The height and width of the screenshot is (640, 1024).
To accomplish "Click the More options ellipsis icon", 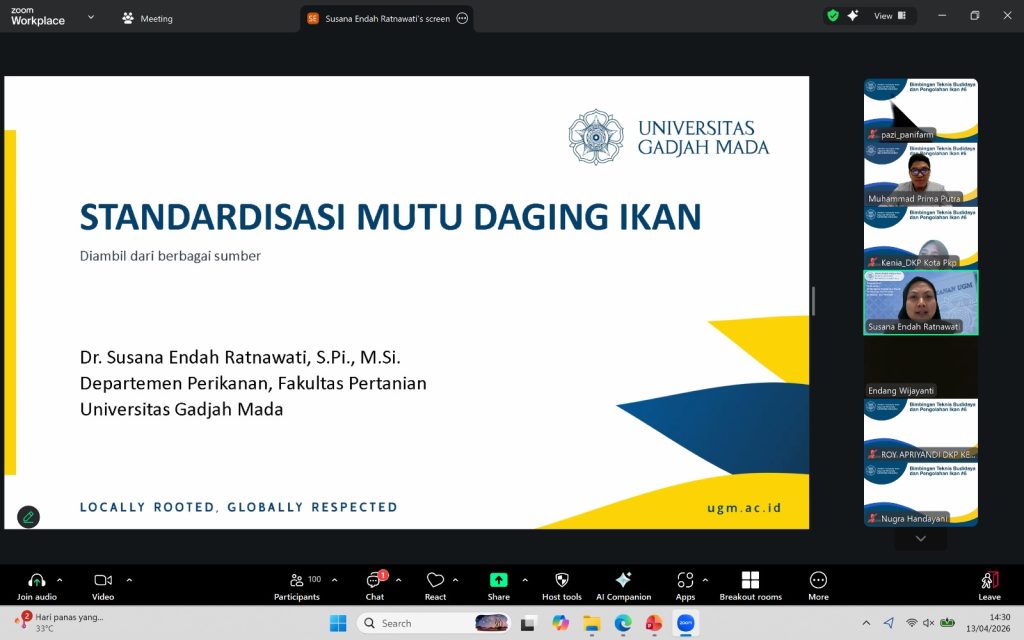I will tap(818, 581).
